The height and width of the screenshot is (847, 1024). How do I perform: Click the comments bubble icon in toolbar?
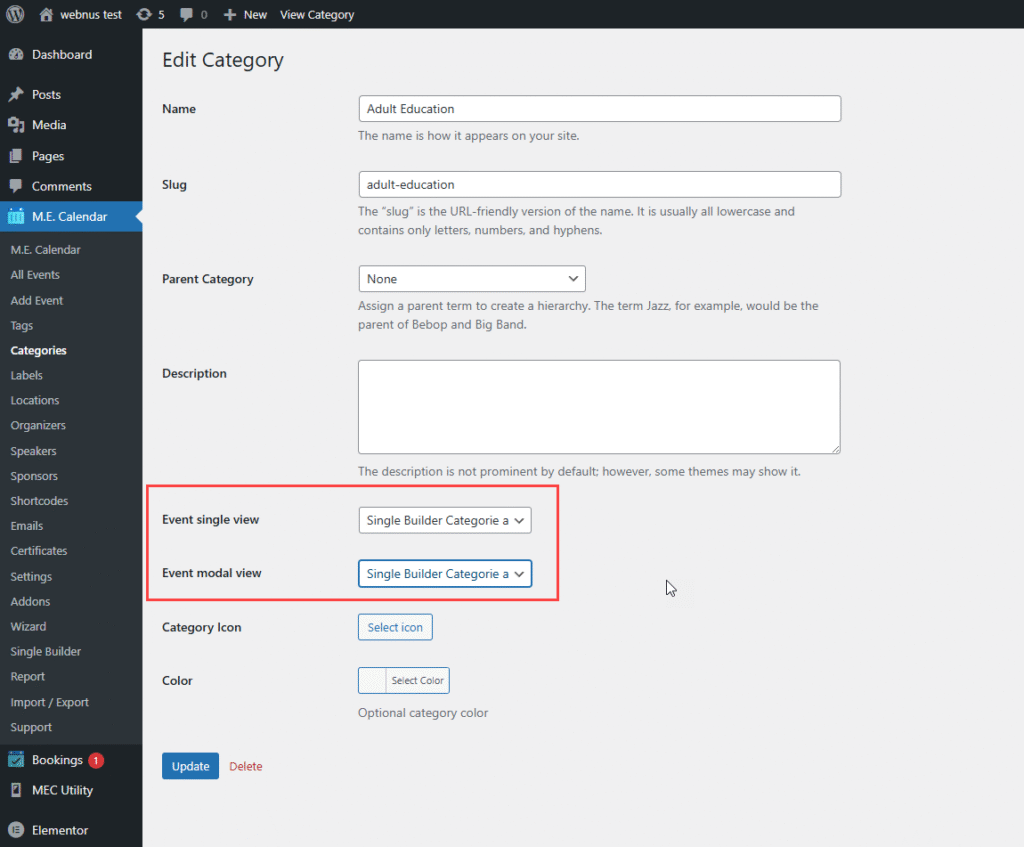coord(186,15)
